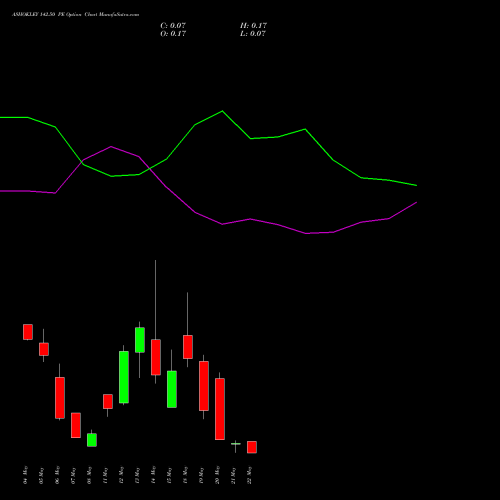
Task: Click the 07 May date label
Action: [74, 475]
